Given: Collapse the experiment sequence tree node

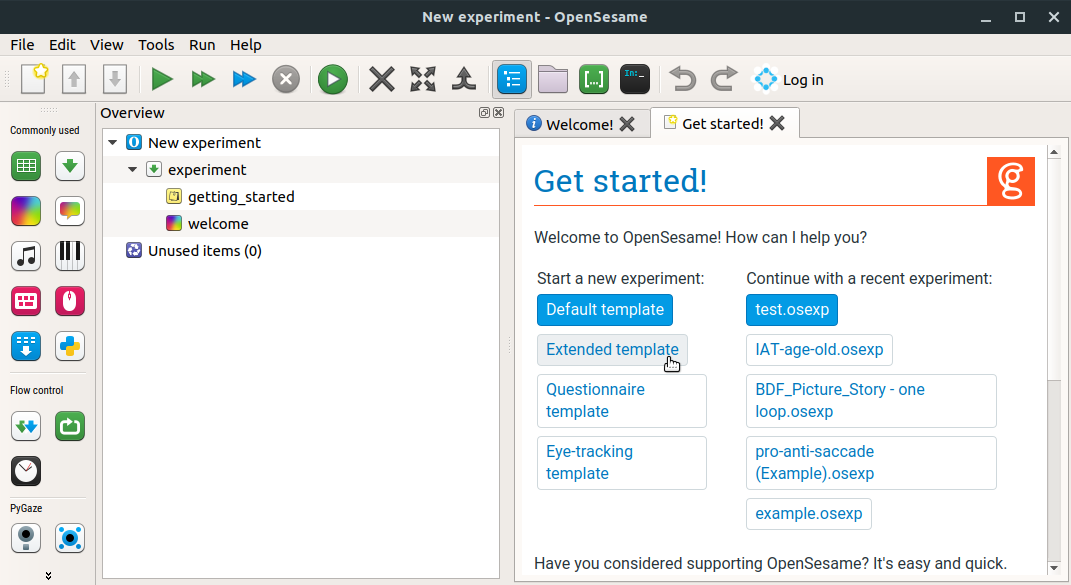Looking at the screenshot, I should (133, 169).
